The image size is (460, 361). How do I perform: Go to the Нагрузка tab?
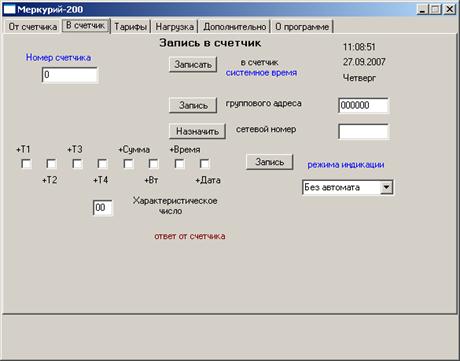click(175, 27)
